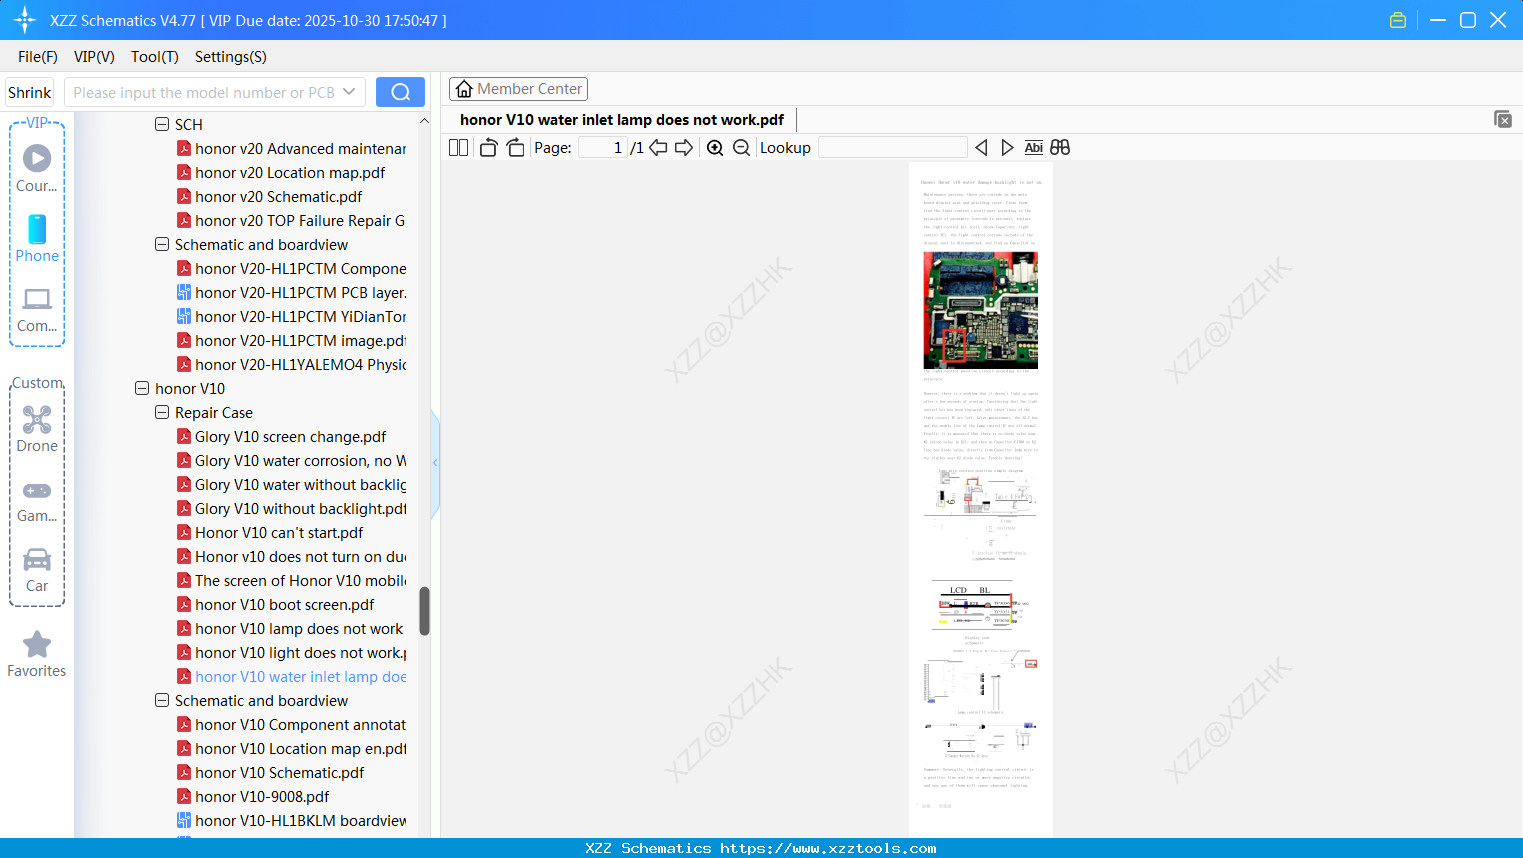Image resolution: width=1523 pixels, height=858 pixels.
Task: Open the model number dropdown arrow
Action: pyautogui.click(x=349, y=92)
